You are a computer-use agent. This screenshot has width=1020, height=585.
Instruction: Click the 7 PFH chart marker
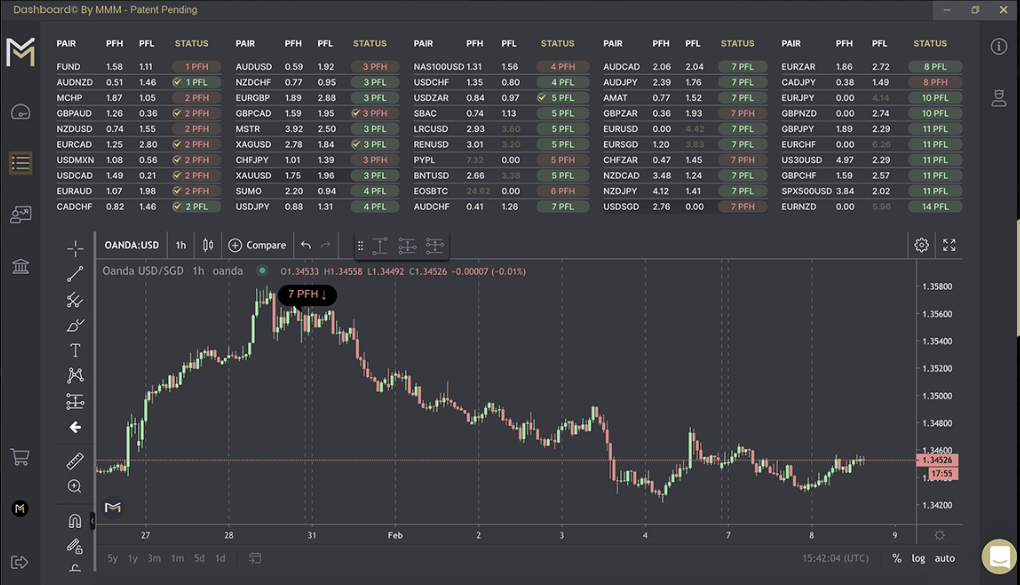click(307, 295)
